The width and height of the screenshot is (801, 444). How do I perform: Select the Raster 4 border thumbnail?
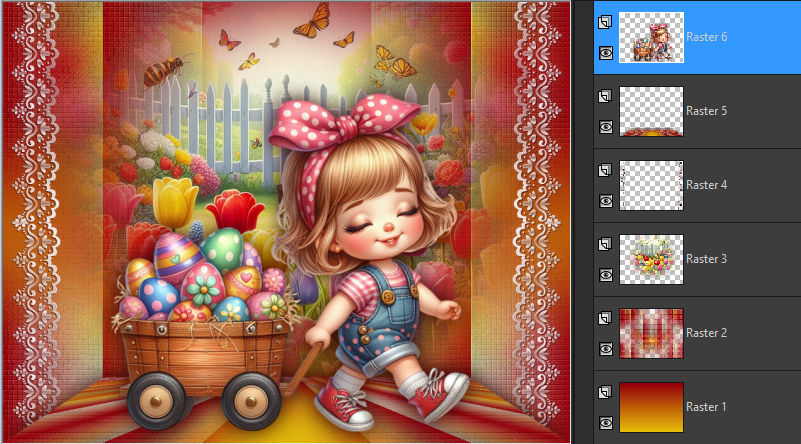point(651,185)
